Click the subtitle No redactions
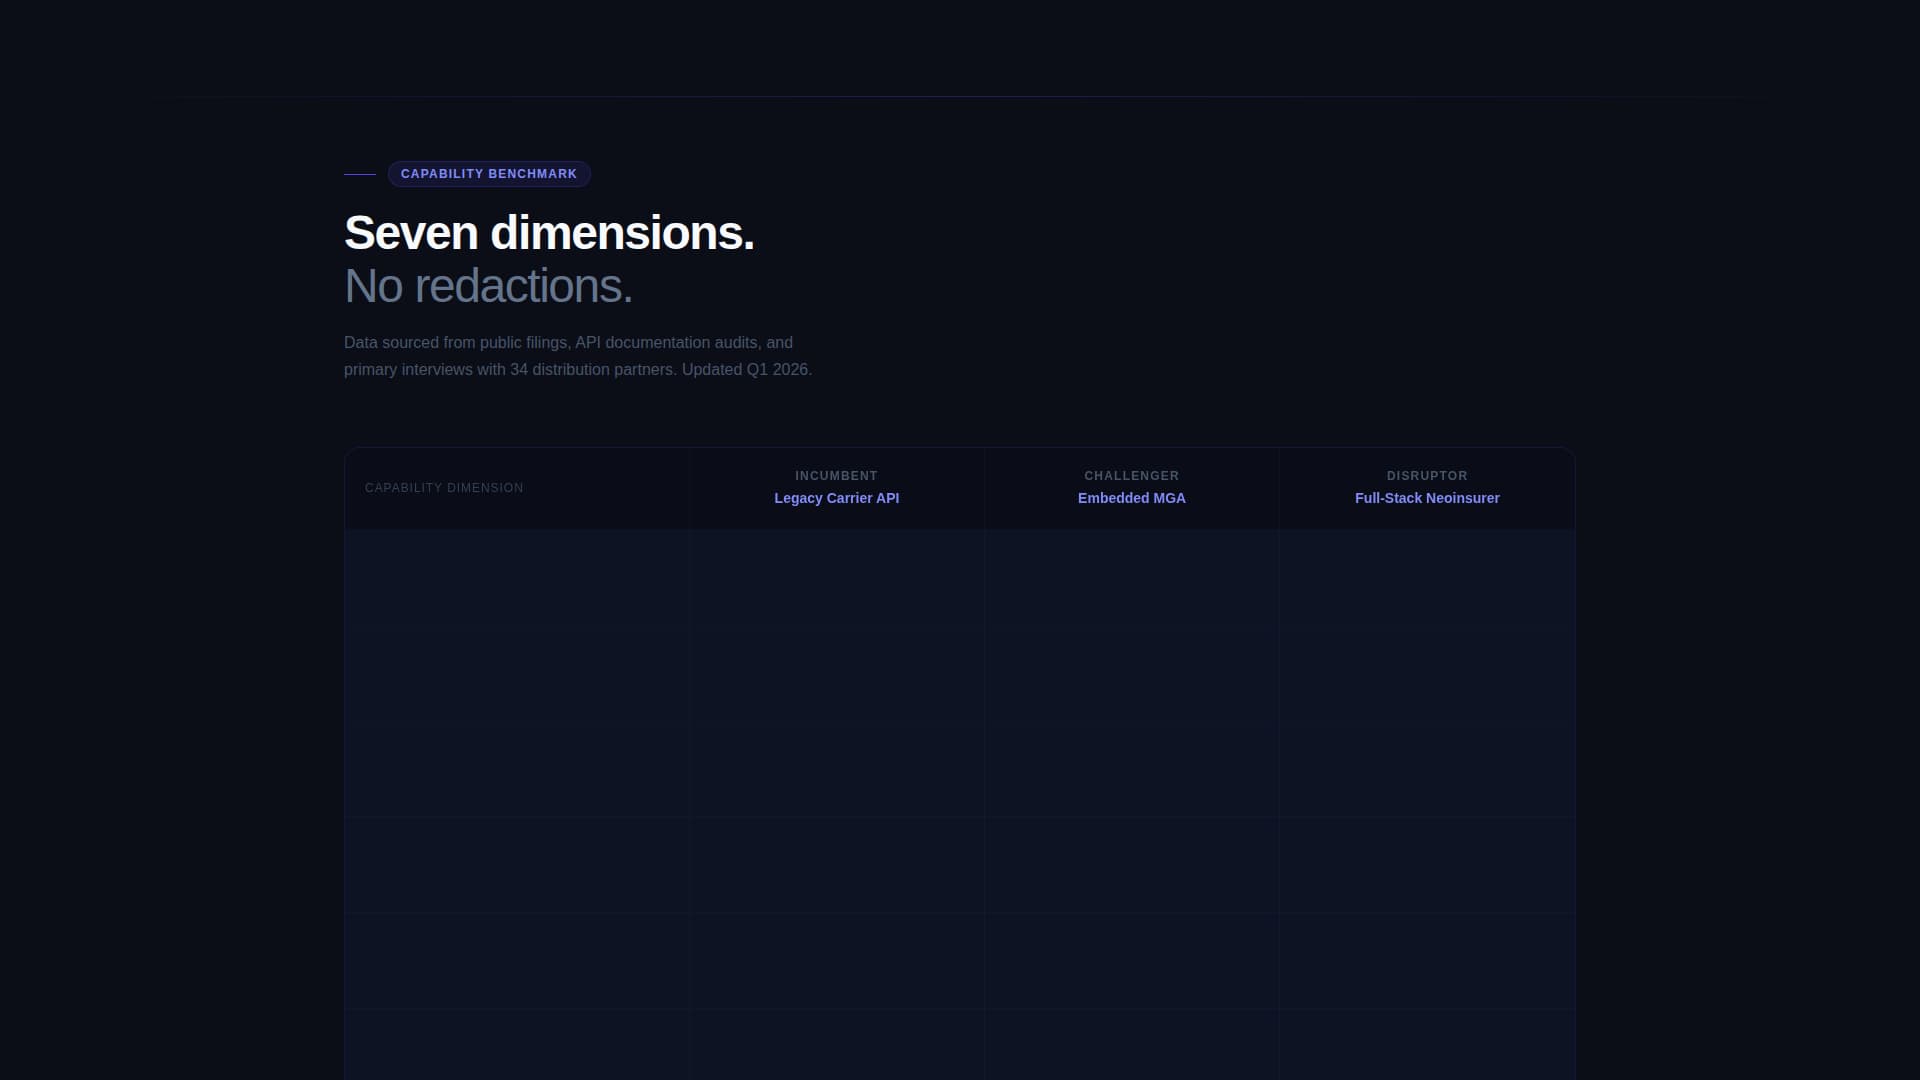 pyautogui.click(x=488, y=285)
